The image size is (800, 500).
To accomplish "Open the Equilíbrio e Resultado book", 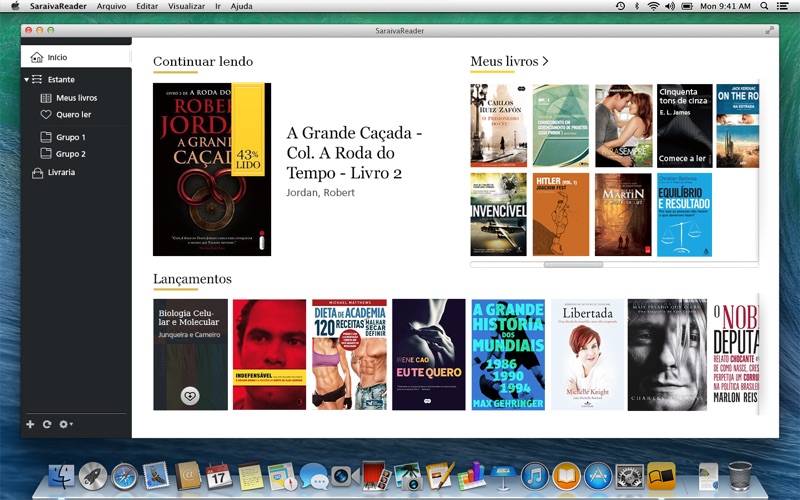I will [x=684, y=214].
